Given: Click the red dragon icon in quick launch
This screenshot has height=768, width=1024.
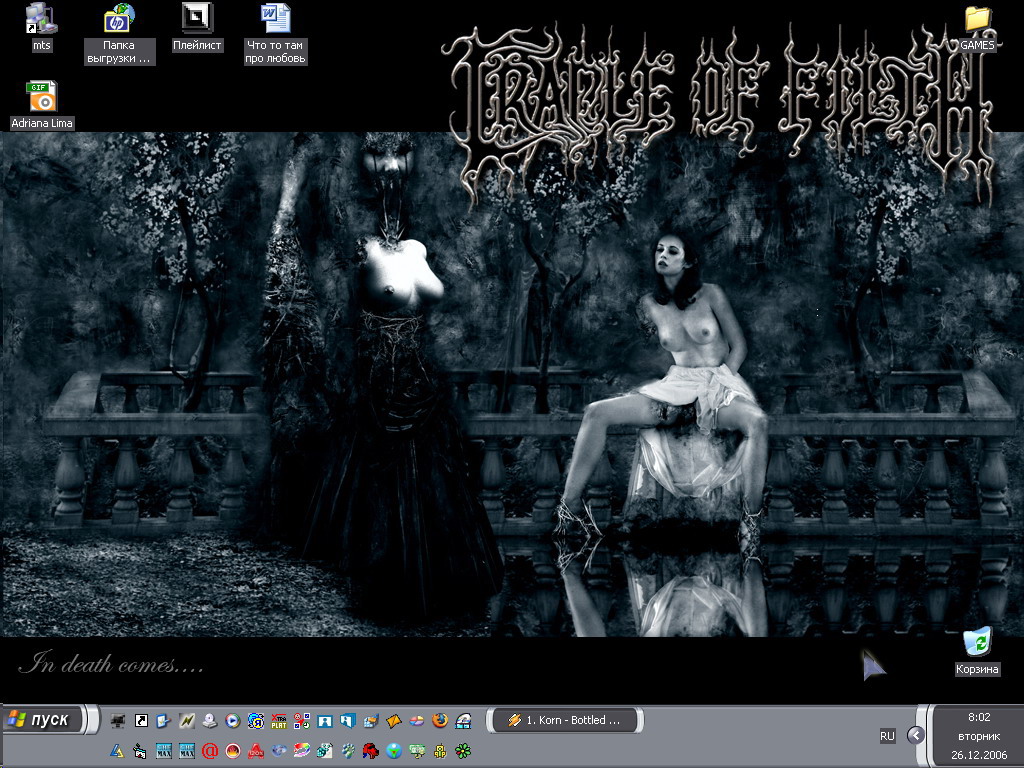Looking at the screenshot, I should point(370,750).
